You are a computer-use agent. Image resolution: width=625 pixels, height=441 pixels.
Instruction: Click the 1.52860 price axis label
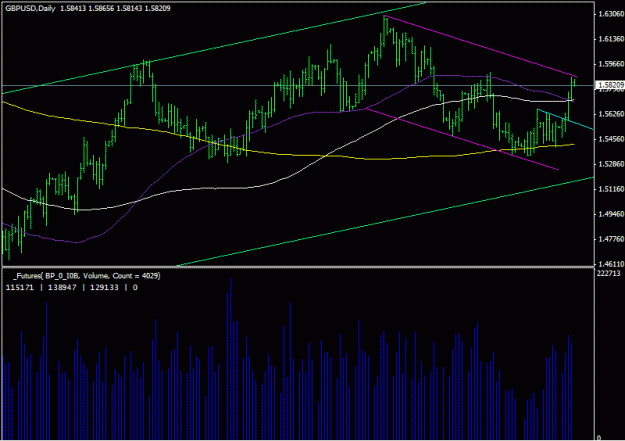pos(611,164)
